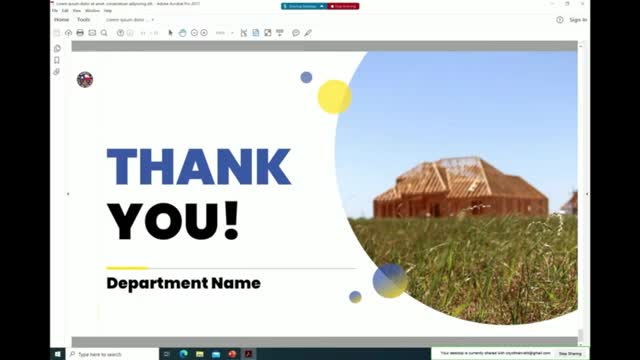Choose the Selection arrow tool
Image resolution: width=640 pixels, height=360 pixels.
[x=171, y=33]
